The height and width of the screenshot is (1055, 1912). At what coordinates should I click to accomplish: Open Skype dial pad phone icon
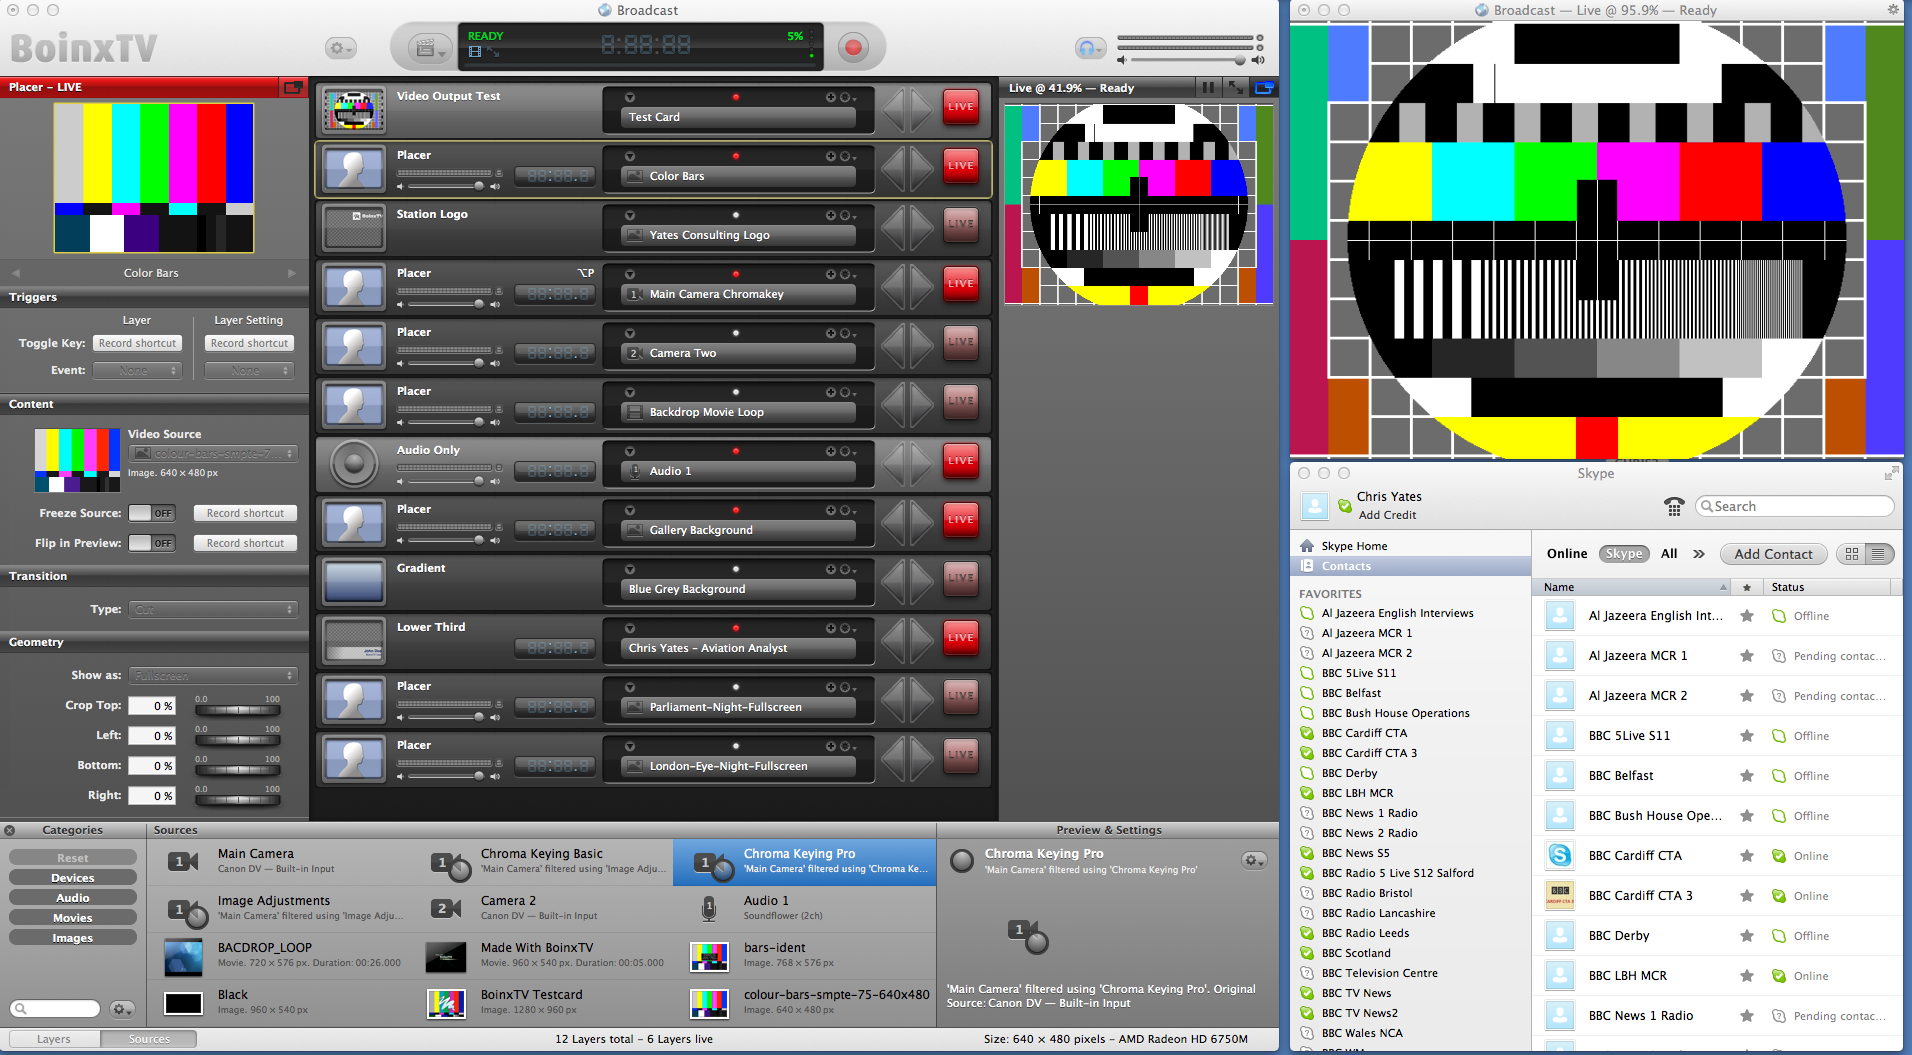[x=1674, y=507]
